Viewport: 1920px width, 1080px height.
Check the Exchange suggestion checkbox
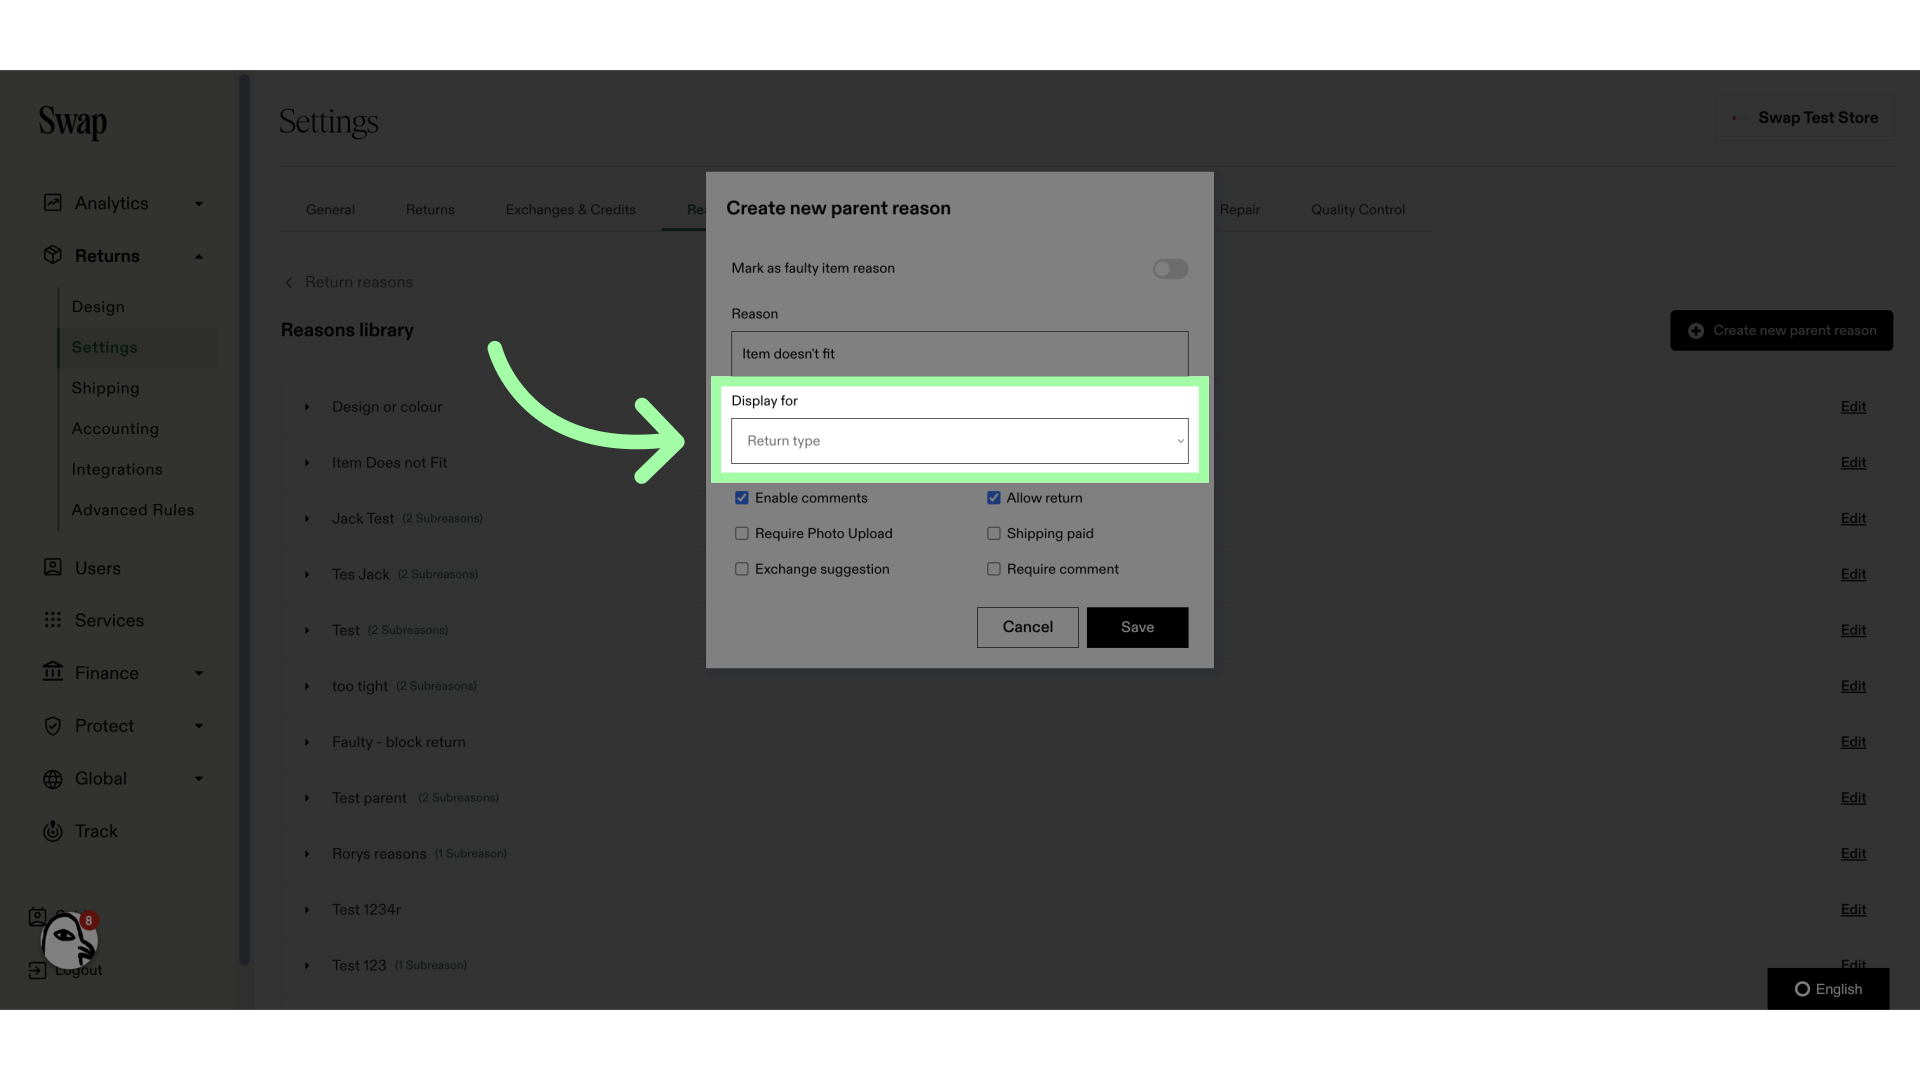(742, 569)
